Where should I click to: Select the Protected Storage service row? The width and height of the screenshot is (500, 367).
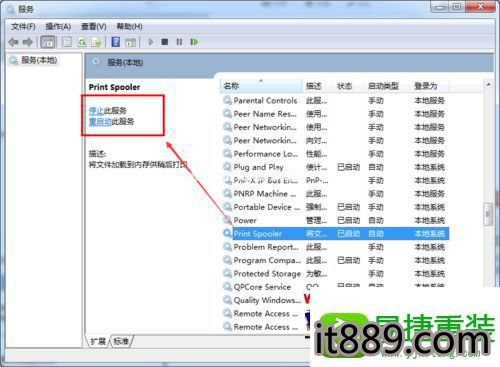tap(335, 274)
